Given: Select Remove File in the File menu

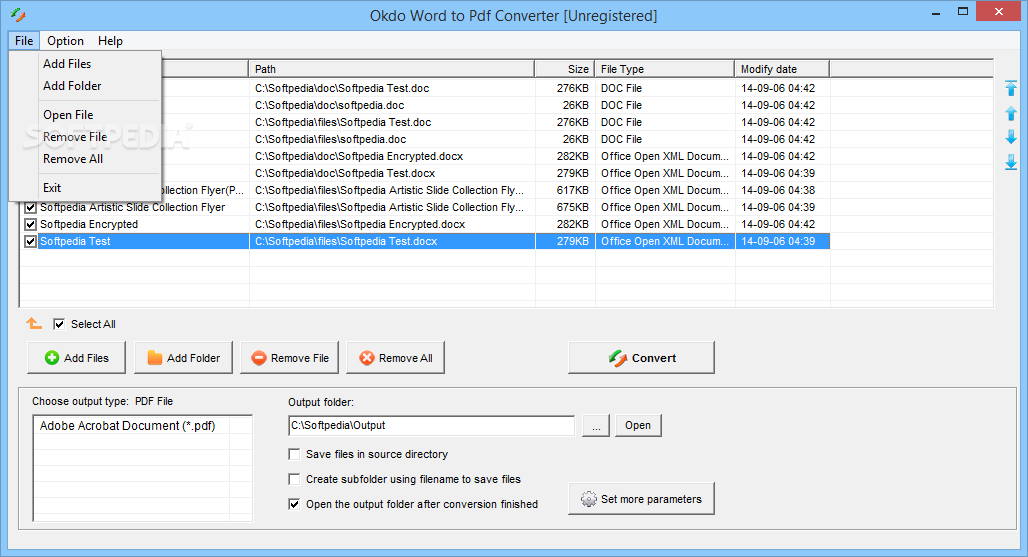Looking at the screenshot, I should [75, 137].
